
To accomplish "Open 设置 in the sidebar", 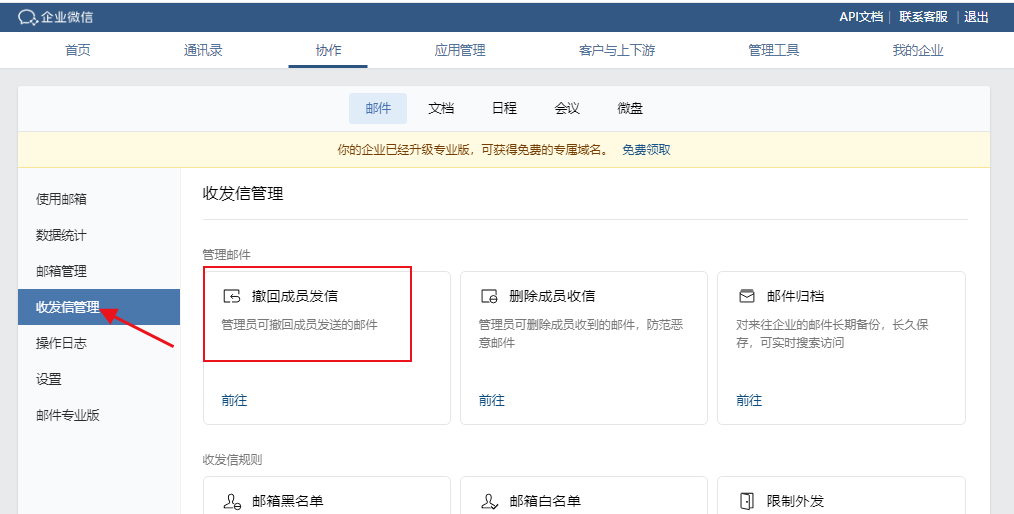I will 49,380.
